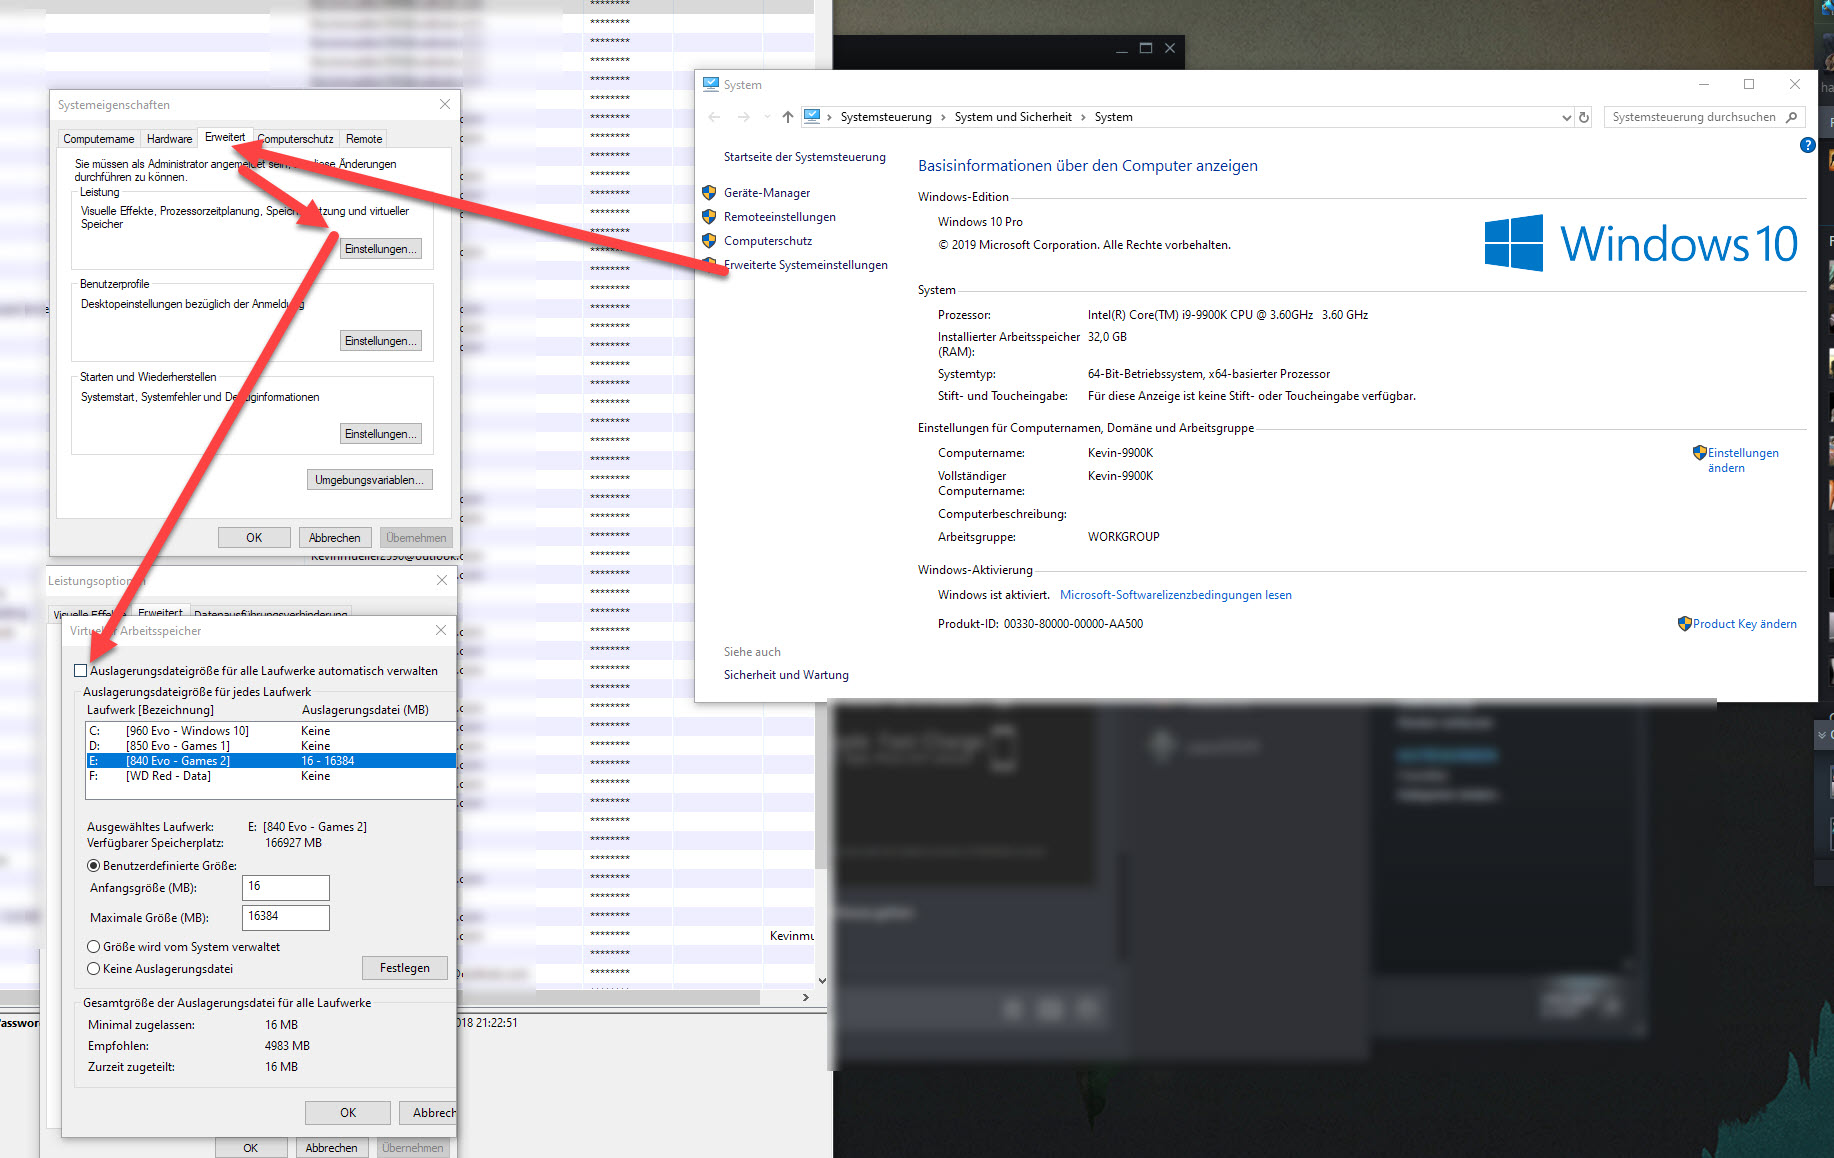This screenshot has width=1834, height=1158.
Task: Select Größe wird vom System verwaltet
Action: point(93,947)
